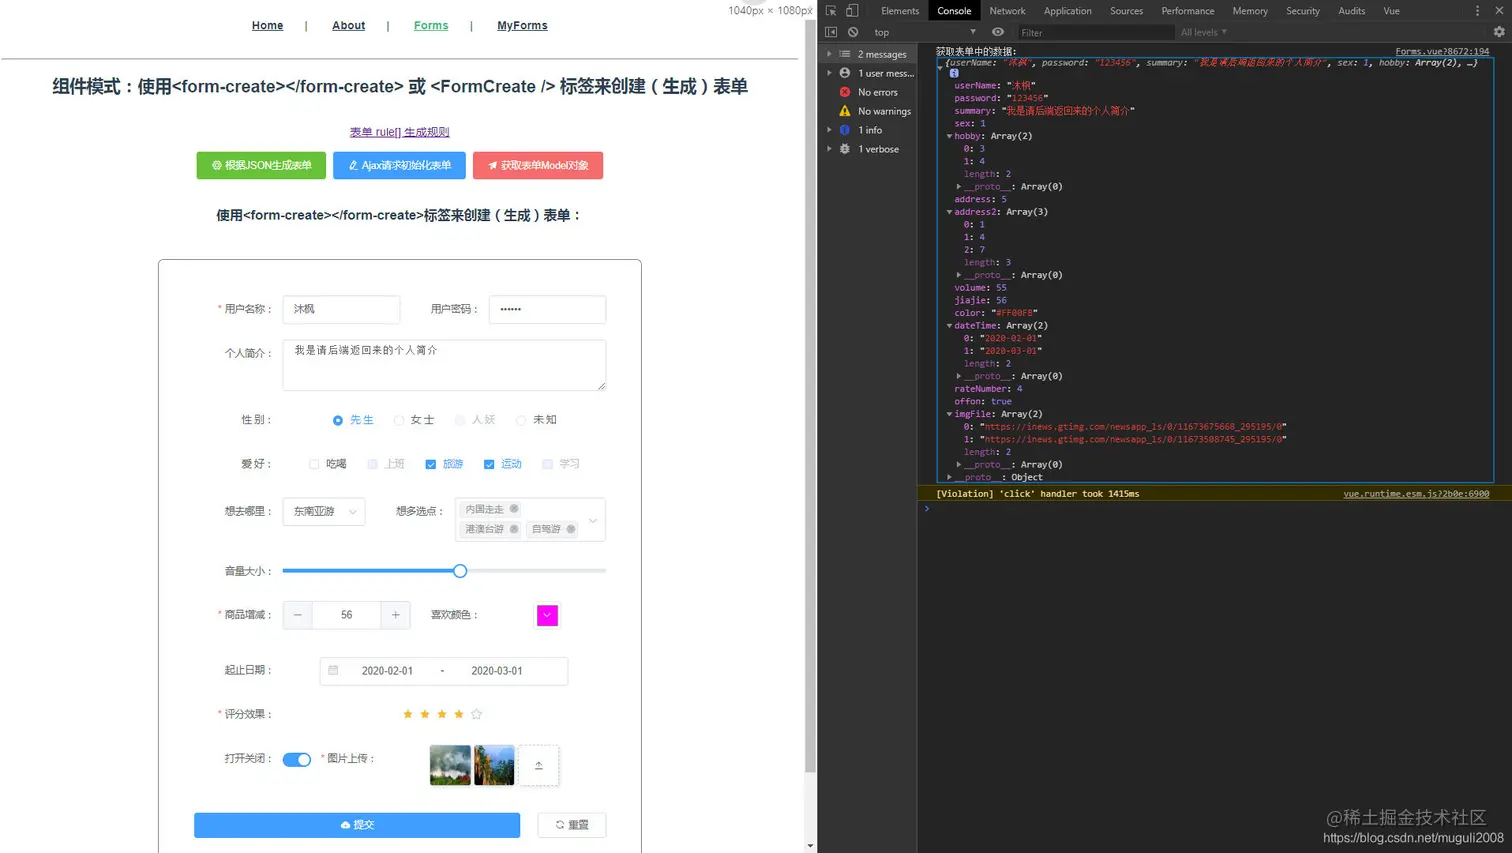The image size is (1512, 853).
Task: Open the Vue DevTools tab
Action: pyautogui.click(x=1394, y=10)
